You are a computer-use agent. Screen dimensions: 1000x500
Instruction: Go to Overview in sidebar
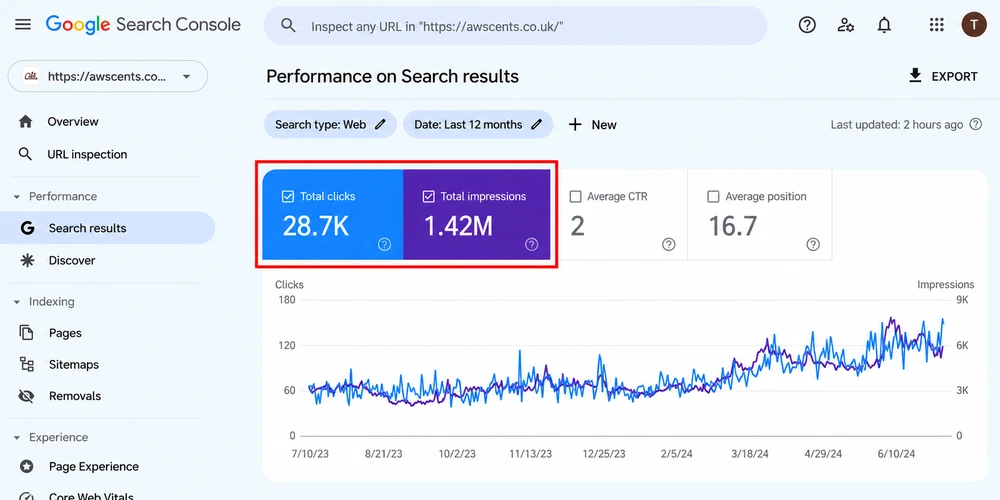point(73,122)
